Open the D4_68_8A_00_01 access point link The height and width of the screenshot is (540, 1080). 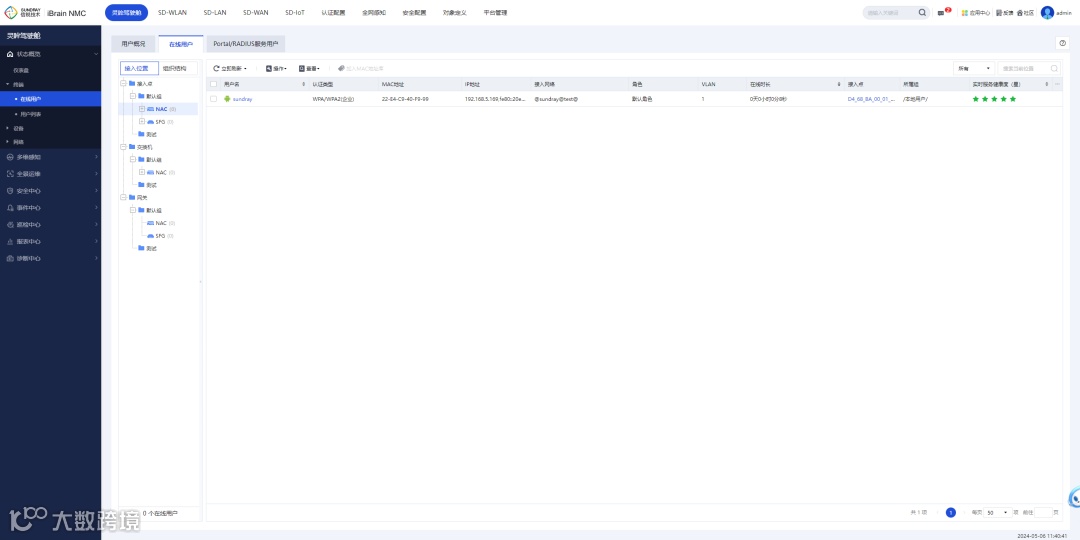click(871, 99)
